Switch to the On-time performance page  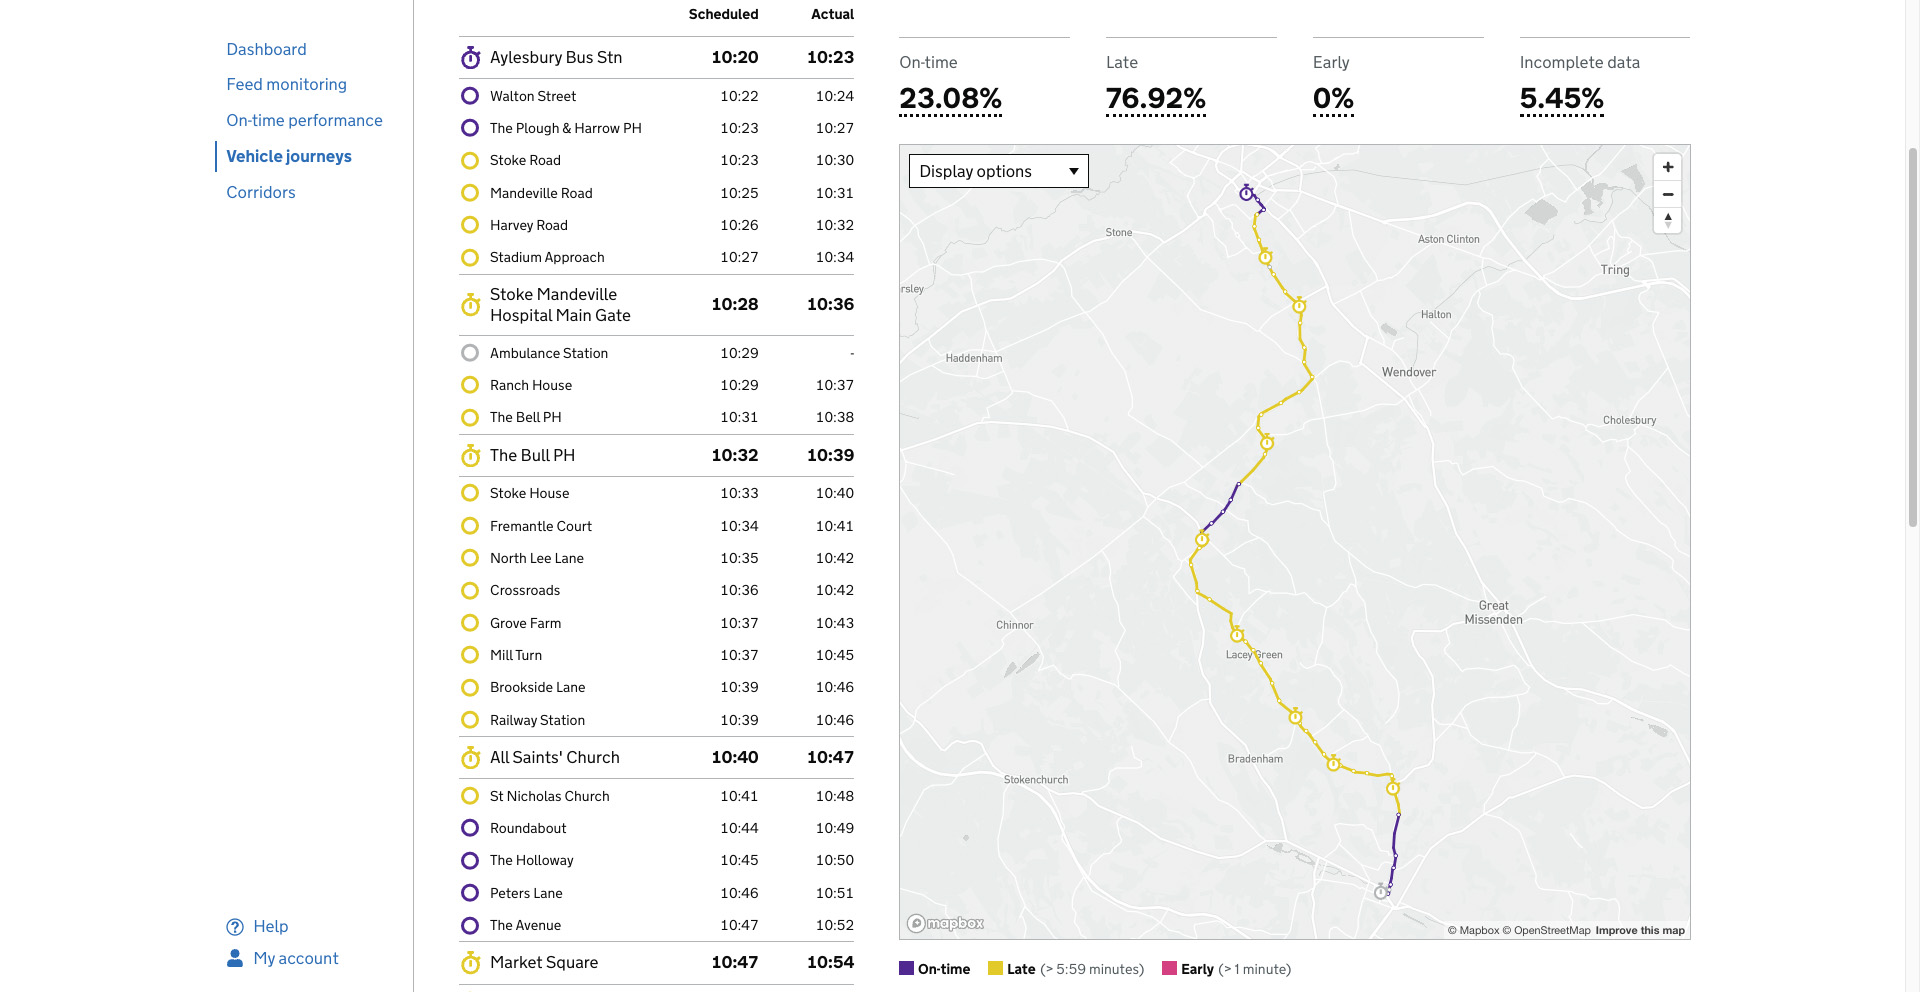pyautogui.click(x=304, y=120)
